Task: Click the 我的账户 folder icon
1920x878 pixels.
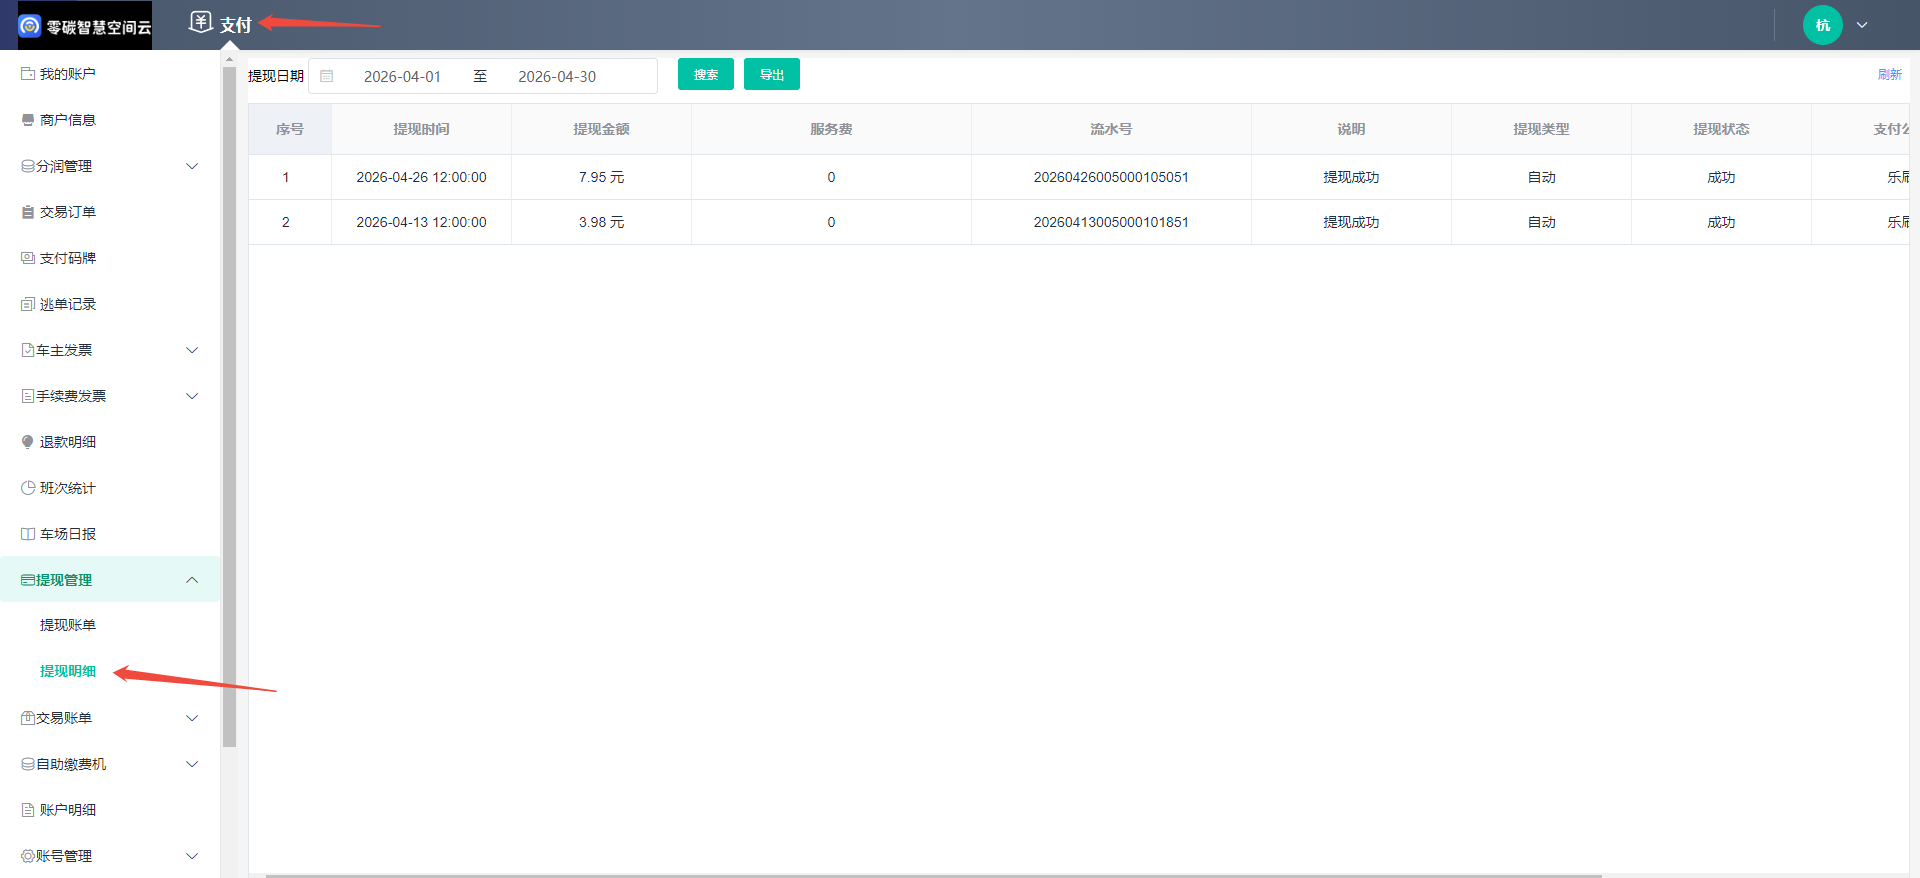Action: [28, 74]
